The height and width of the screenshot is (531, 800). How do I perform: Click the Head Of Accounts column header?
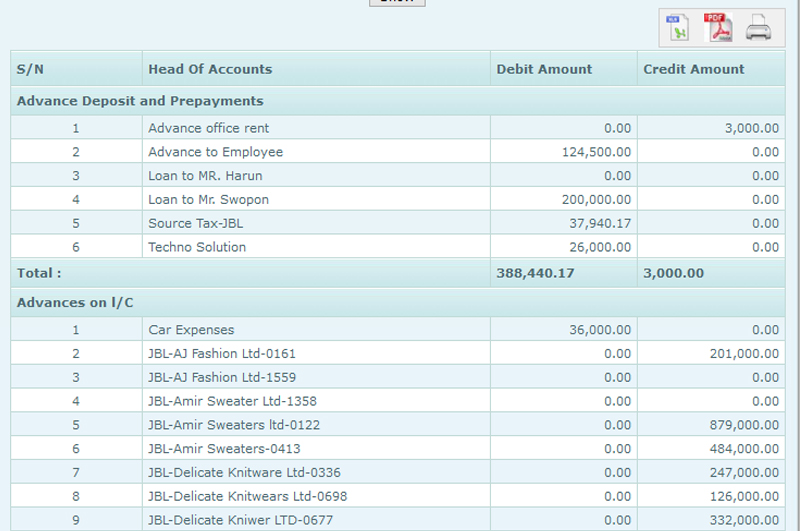(x=210, y=69)
